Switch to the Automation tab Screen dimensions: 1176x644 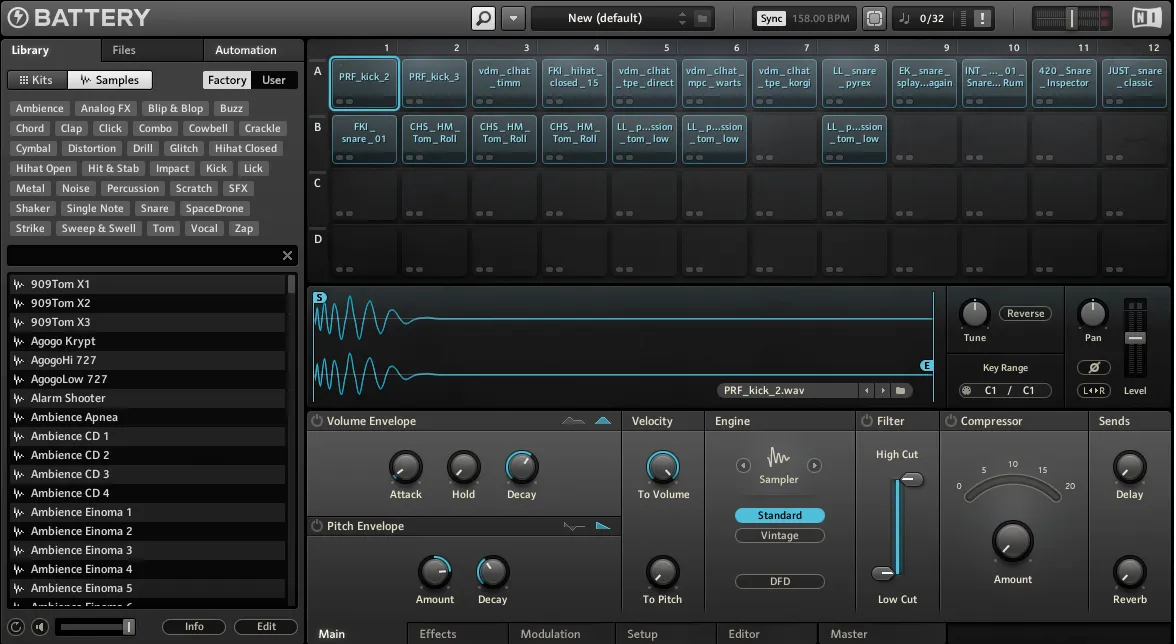click(x=246, y=50)
